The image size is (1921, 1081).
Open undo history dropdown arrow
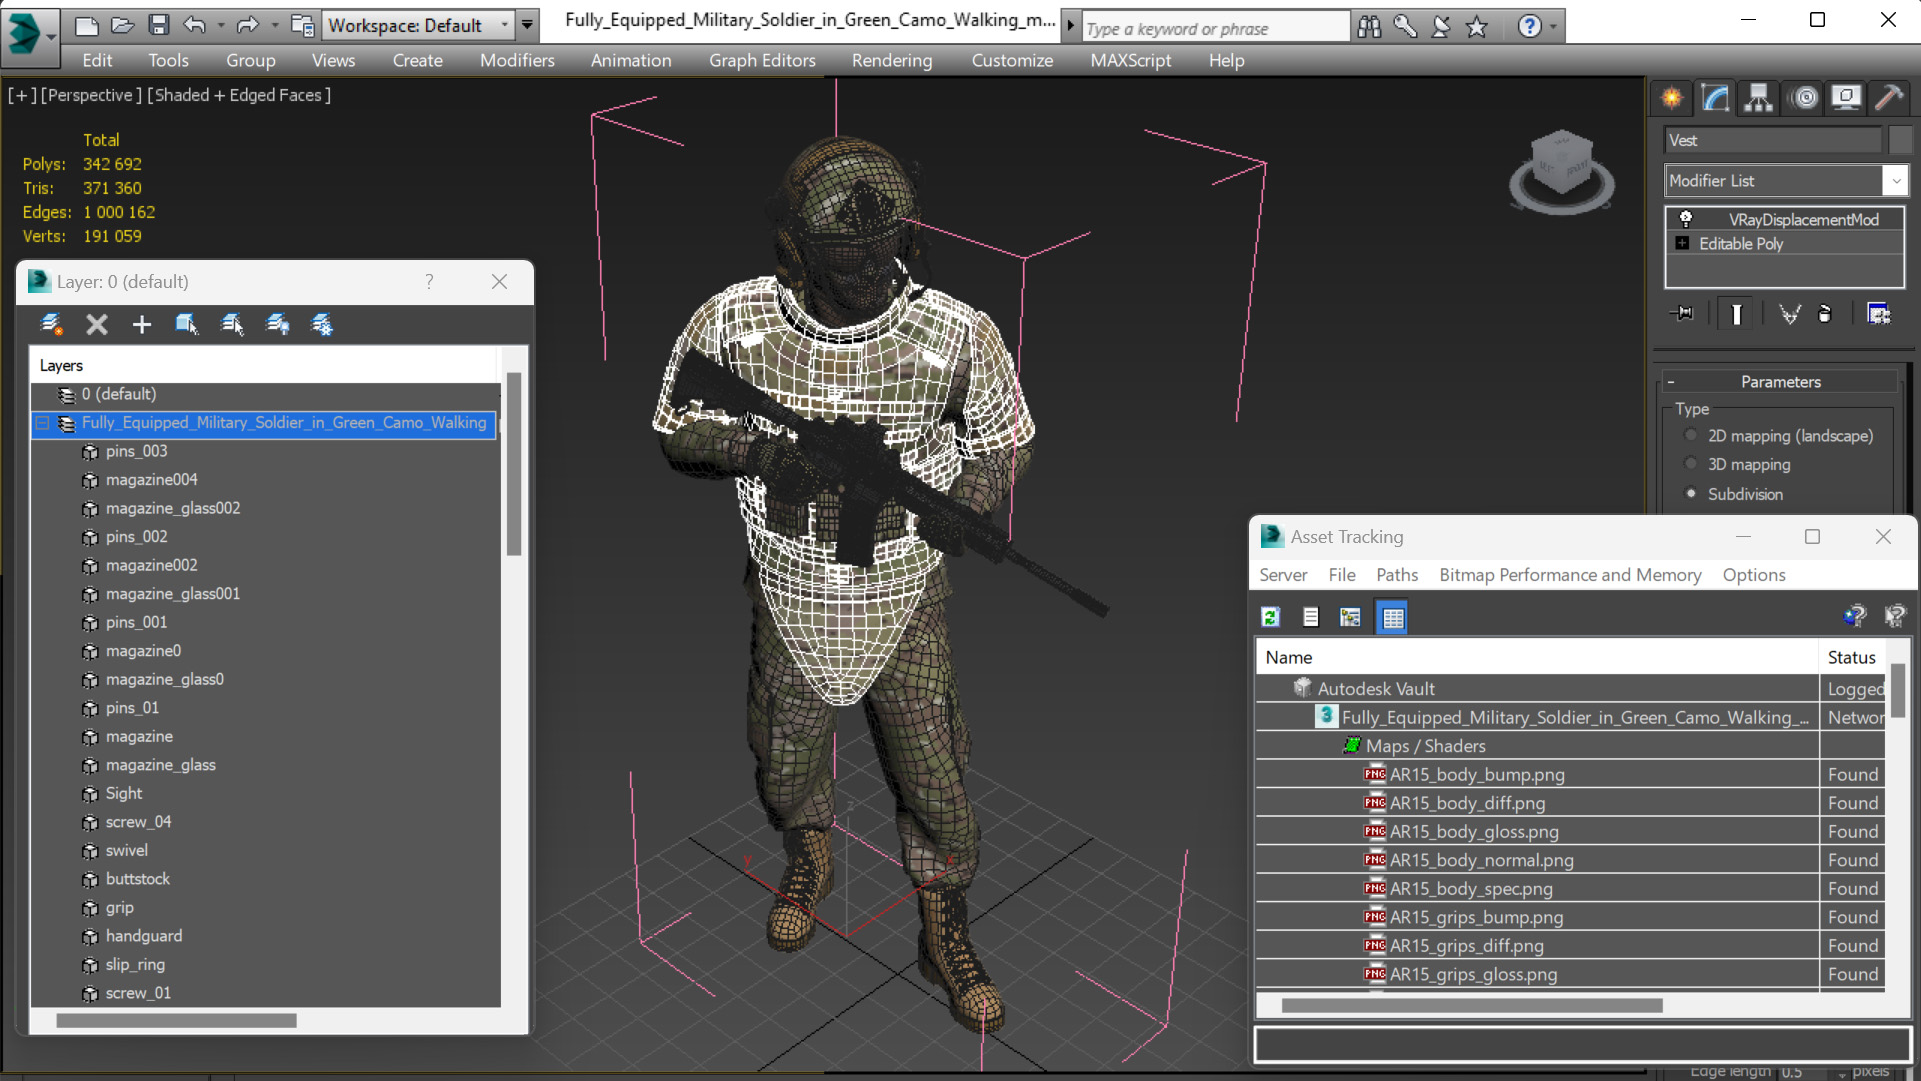click(220, 25)
